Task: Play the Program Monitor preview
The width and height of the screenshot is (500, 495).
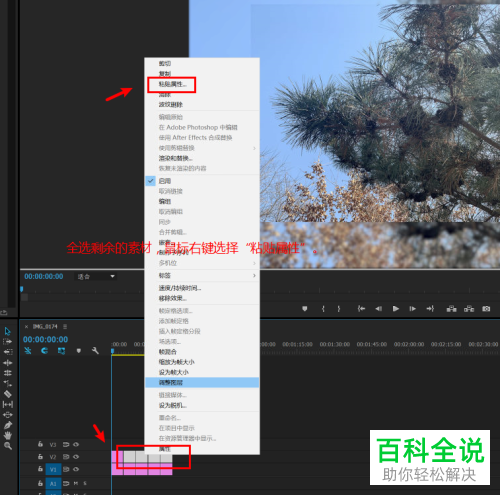Action: (396, 309)
